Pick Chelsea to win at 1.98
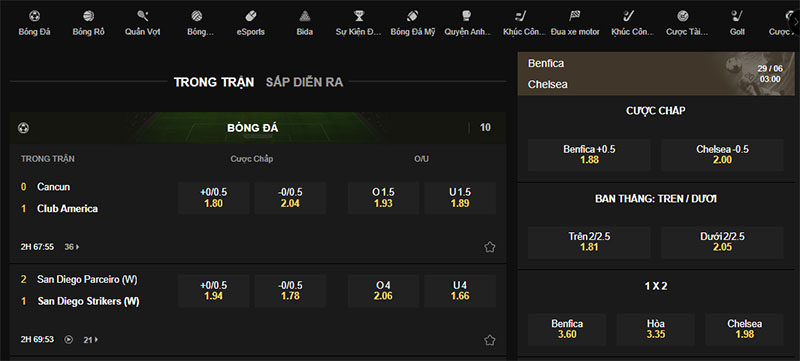The height and width of the screenshot is (361, 800). [744, 329]
